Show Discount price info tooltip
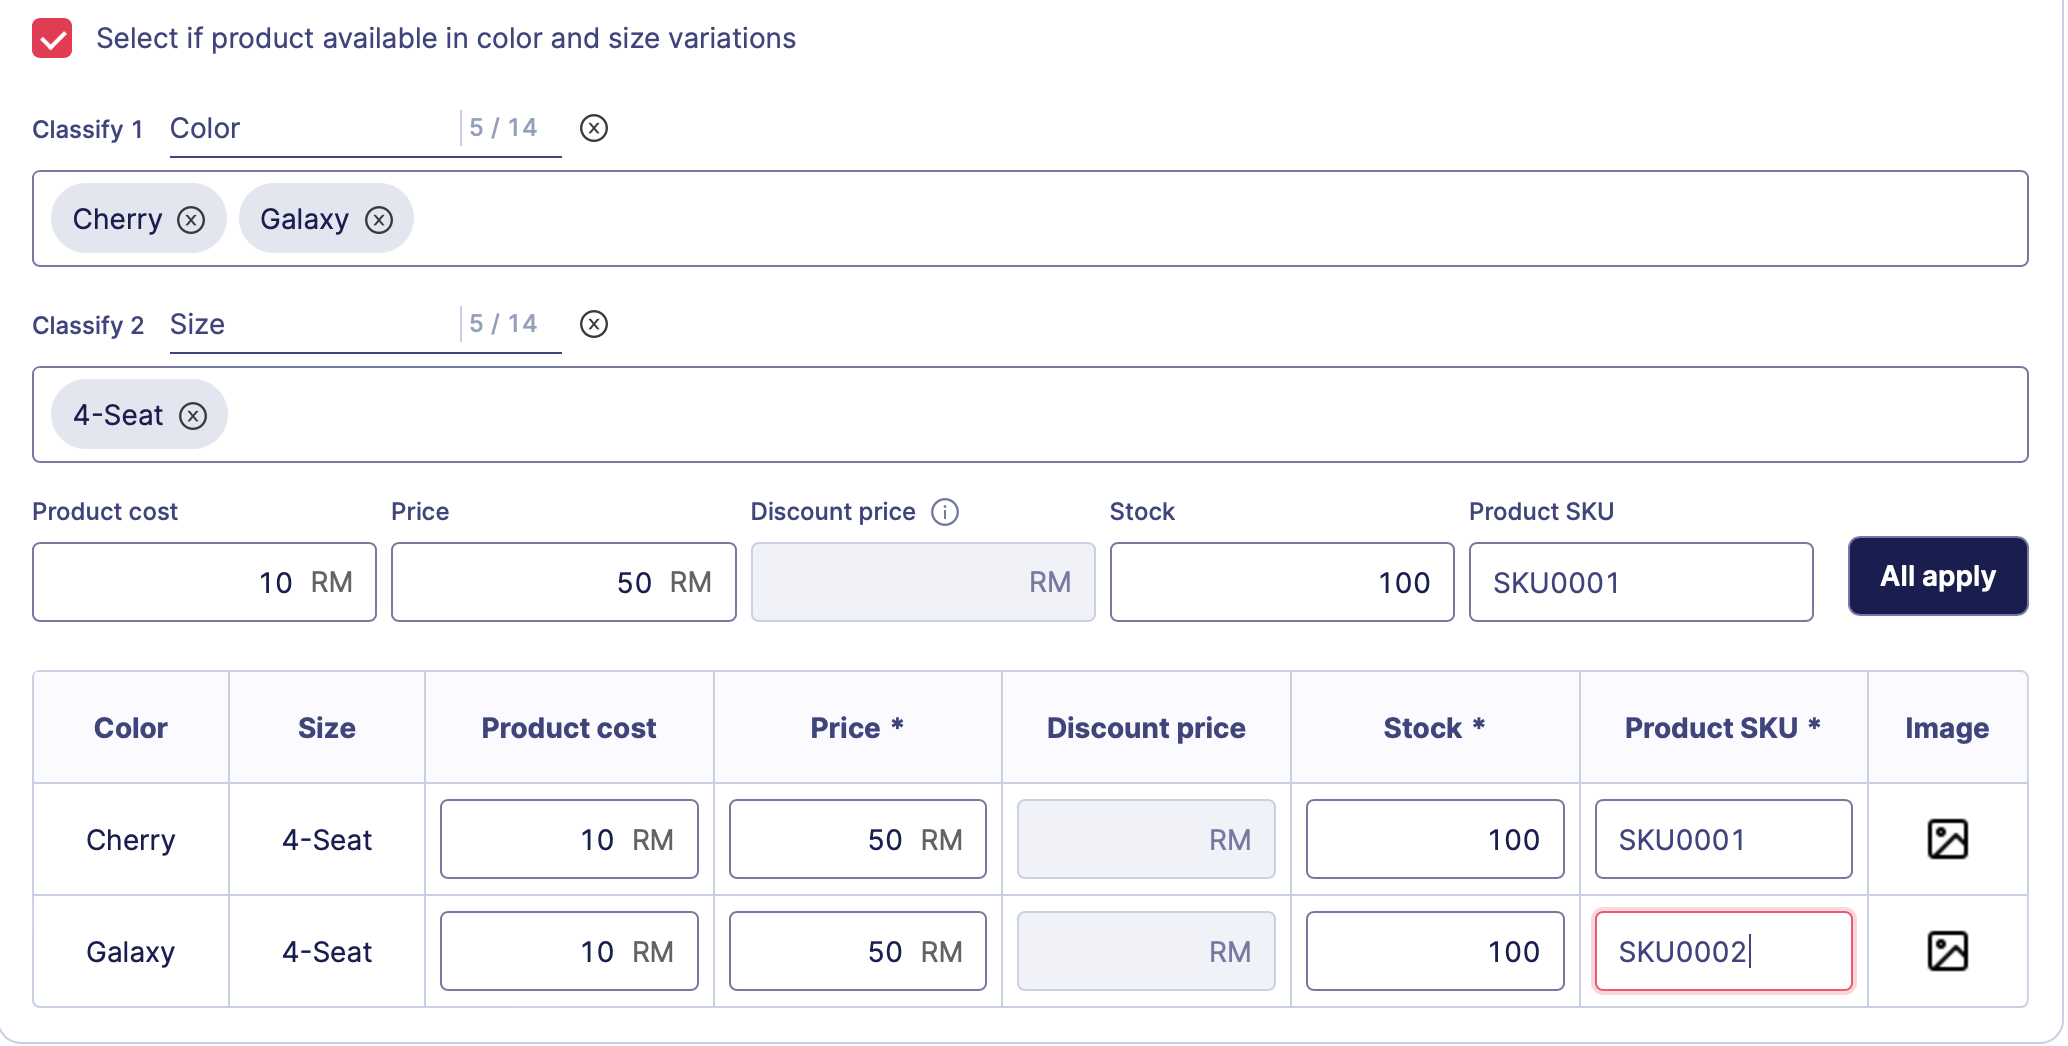This screenshot has width=2068, height=1046. pyautogui.click(x=945, y=512)
